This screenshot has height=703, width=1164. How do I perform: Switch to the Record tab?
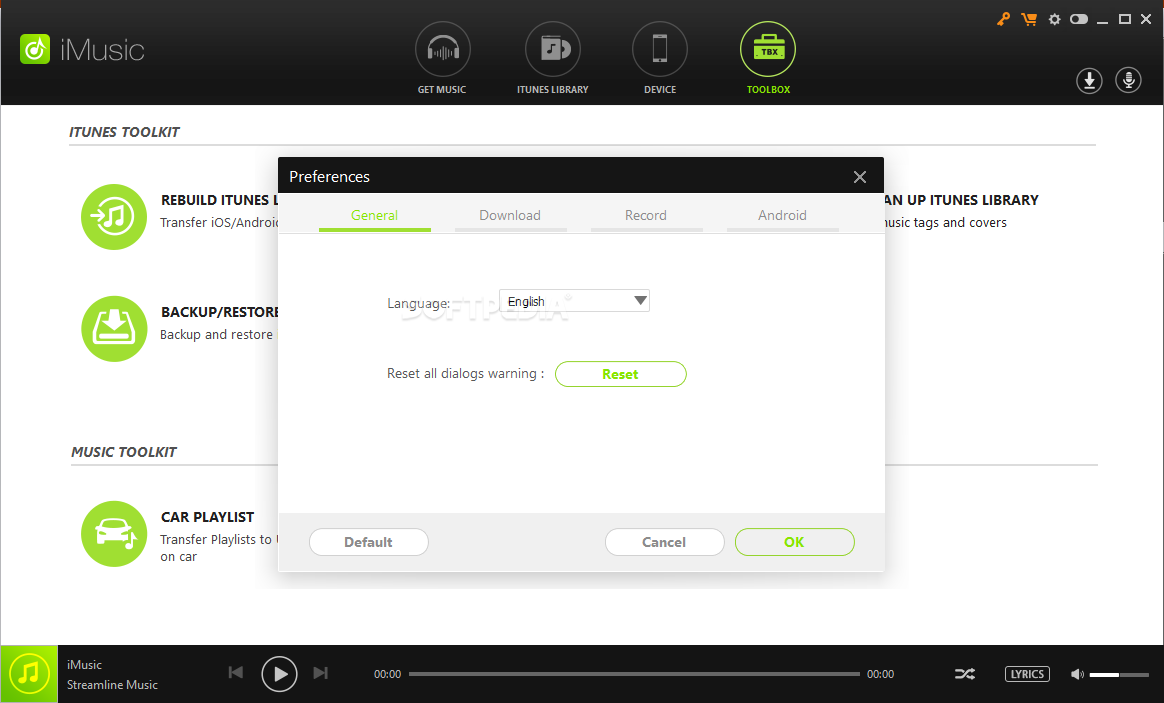click(x=646, y=216)
